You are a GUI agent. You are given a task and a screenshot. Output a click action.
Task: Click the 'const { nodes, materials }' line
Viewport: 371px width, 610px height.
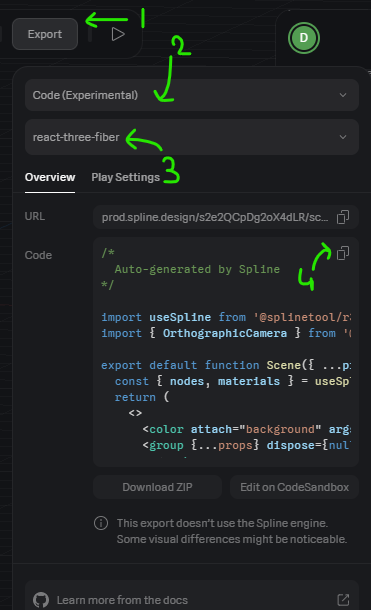click(233, 381)
